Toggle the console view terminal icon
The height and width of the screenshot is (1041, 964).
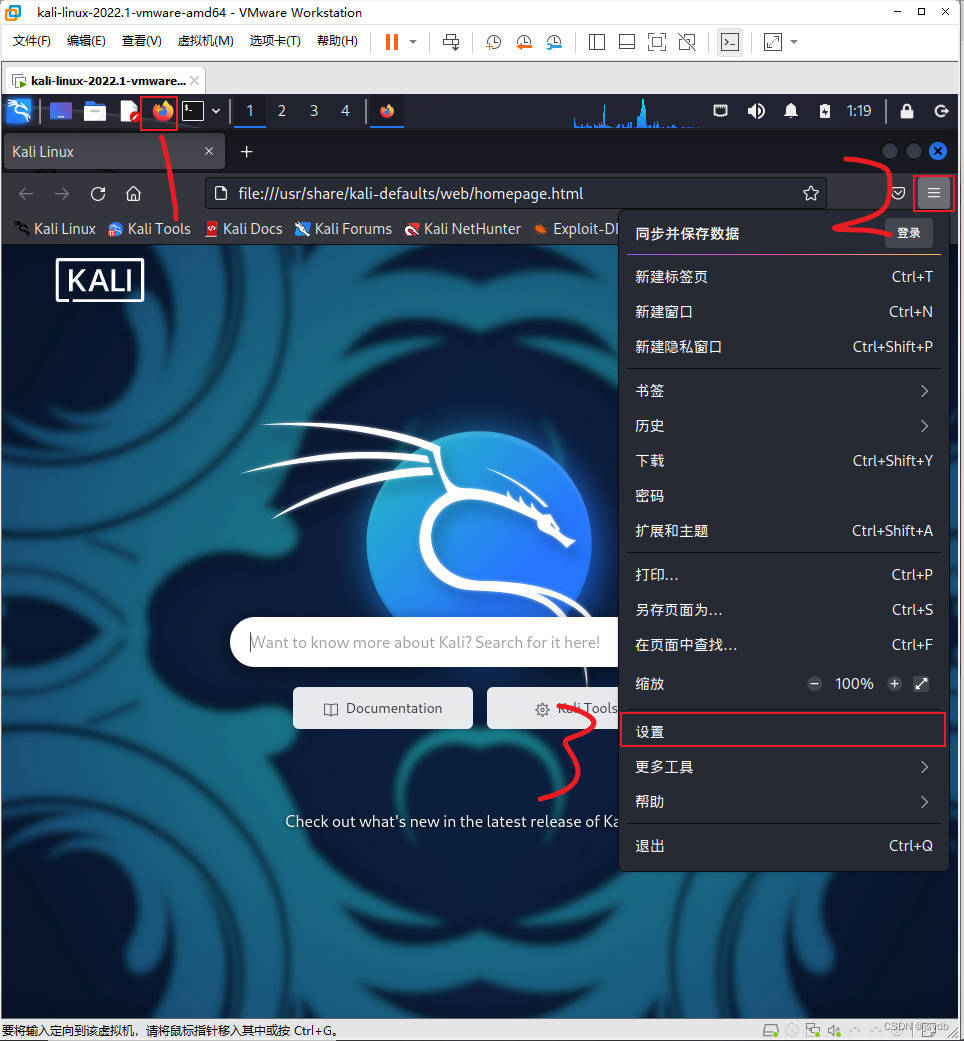point(729,41)
